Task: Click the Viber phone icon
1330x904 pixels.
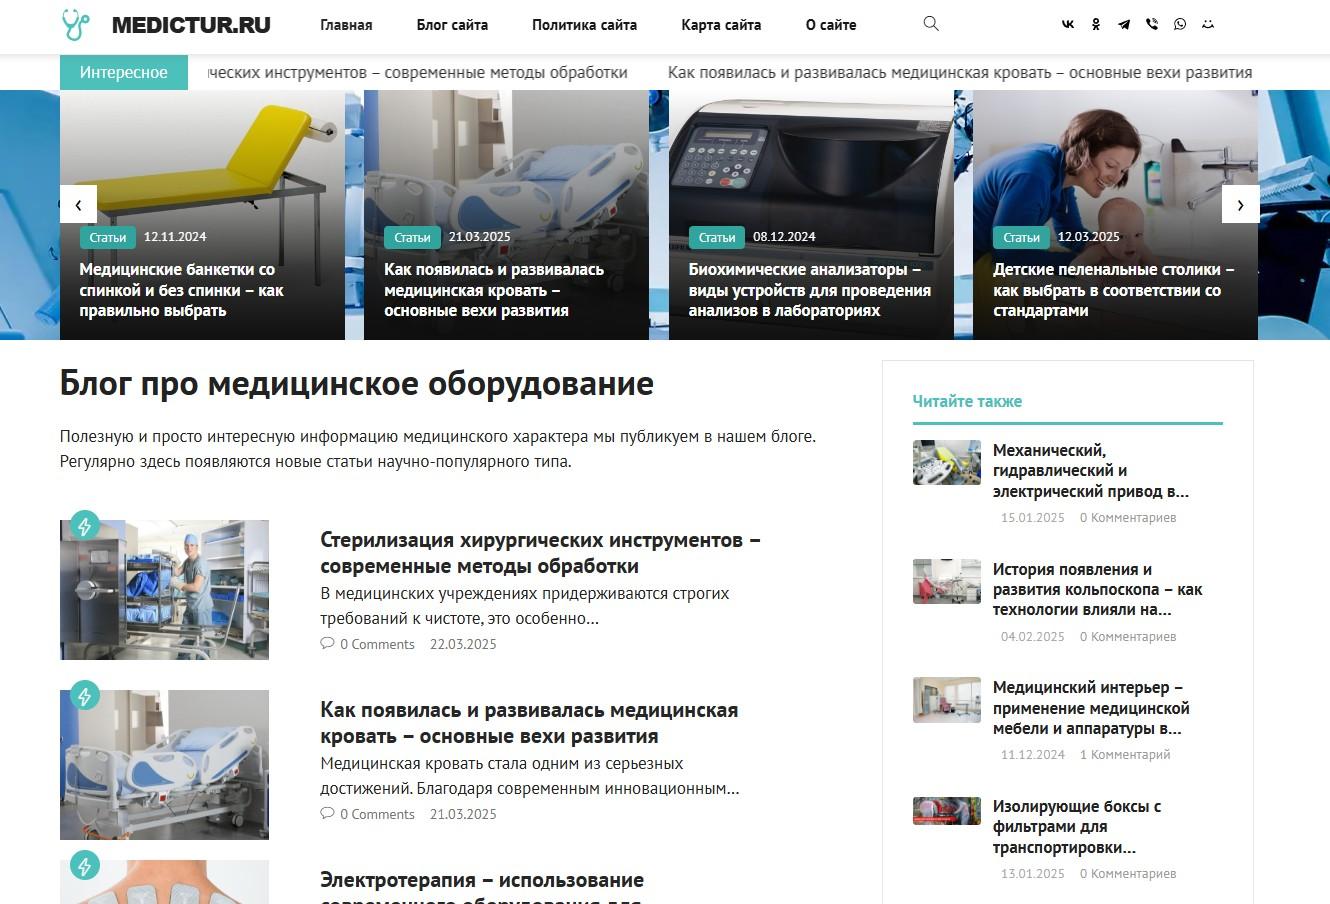Action: click(1152, 25)
